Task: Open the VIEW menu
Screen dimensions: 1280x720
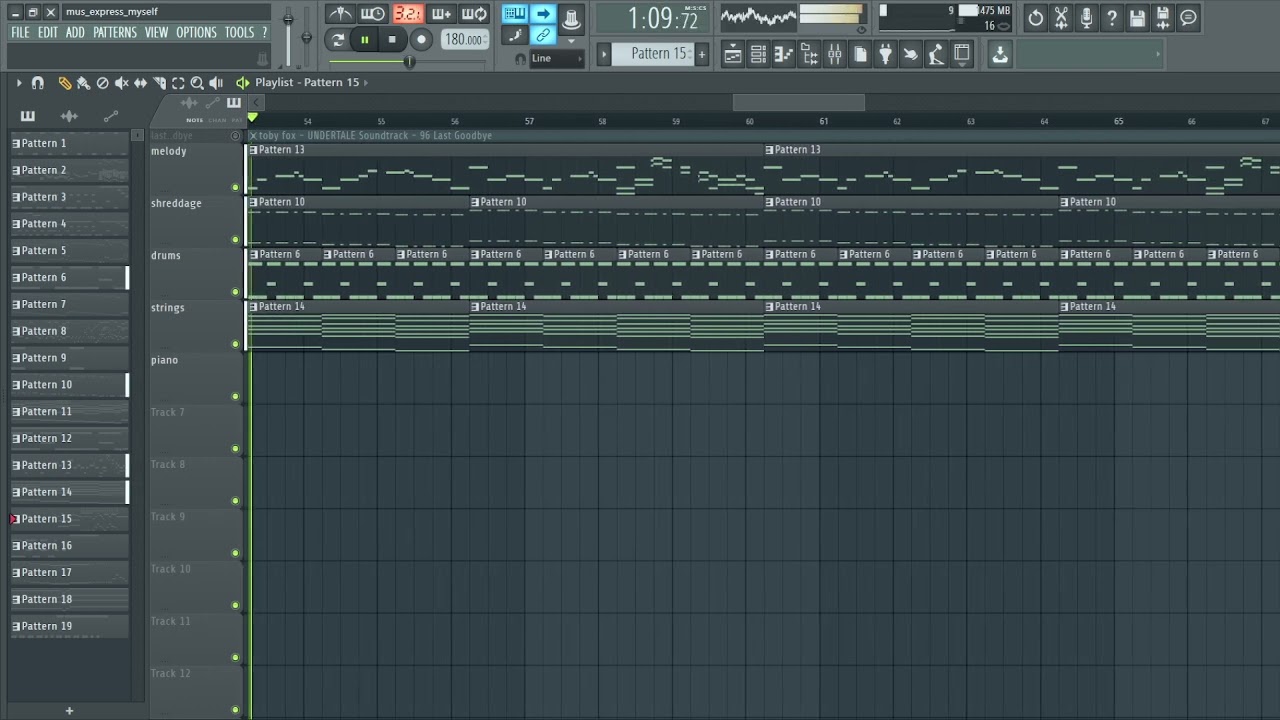Action: pos(156,32)
